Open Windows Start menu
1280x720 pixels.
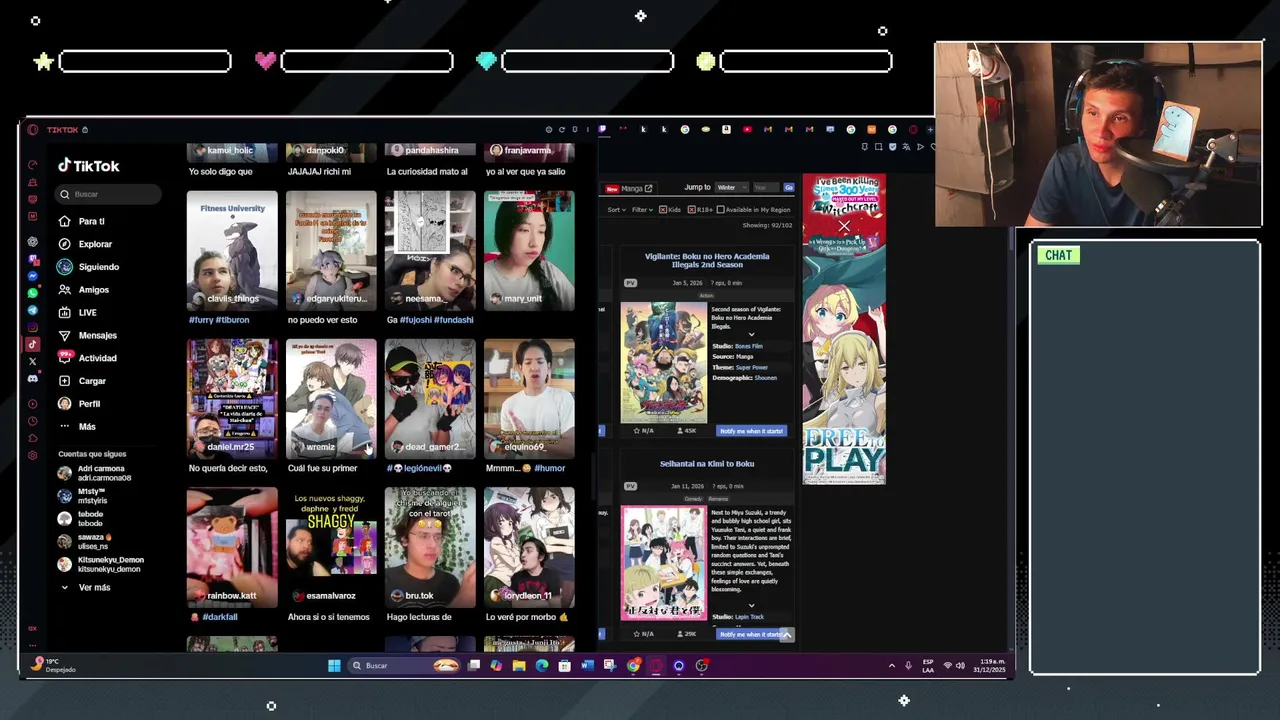point(334,665)
